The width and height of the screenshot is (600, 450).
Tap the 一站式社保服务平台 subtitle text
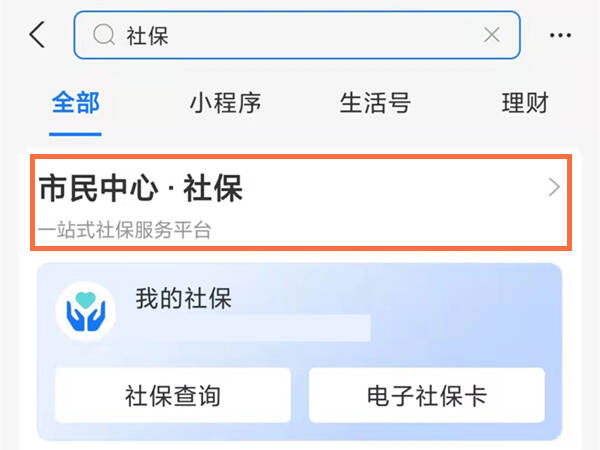(125, 230)
